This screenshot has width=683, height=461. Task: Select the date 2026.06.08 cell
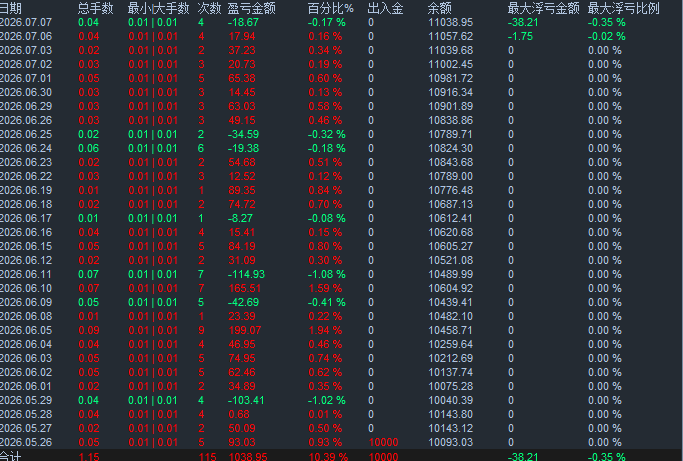point(26,316)
